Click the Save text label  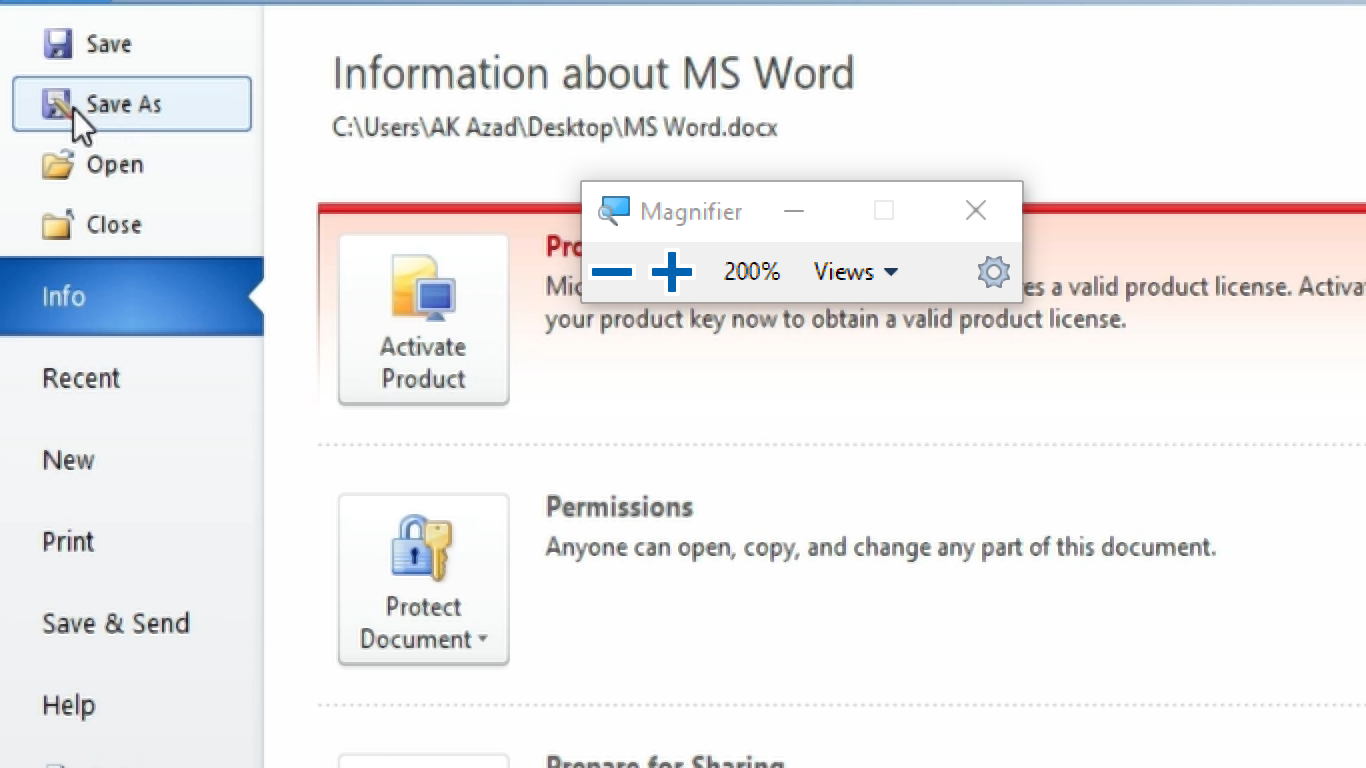pos(109,44)
